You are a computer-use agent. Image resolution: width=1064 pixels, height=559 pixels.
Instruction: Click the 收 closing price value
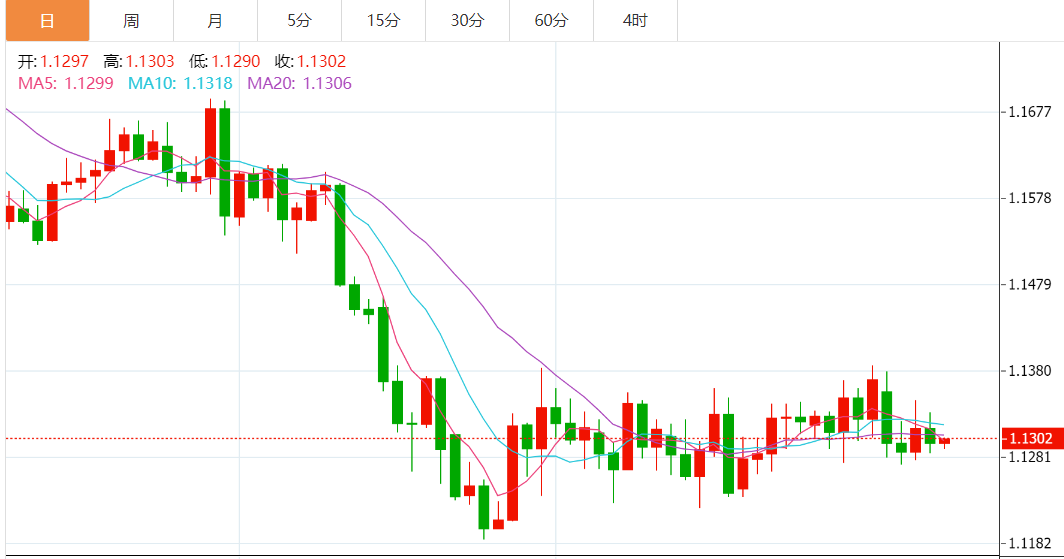coord(322,61)
